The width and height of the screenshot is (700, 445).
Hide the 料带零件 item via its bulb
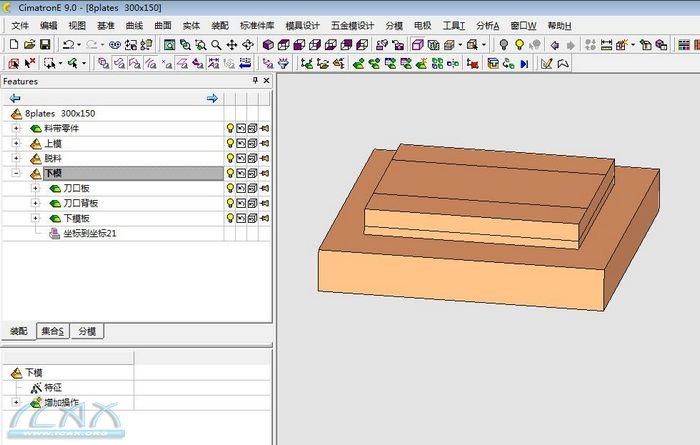230,129
